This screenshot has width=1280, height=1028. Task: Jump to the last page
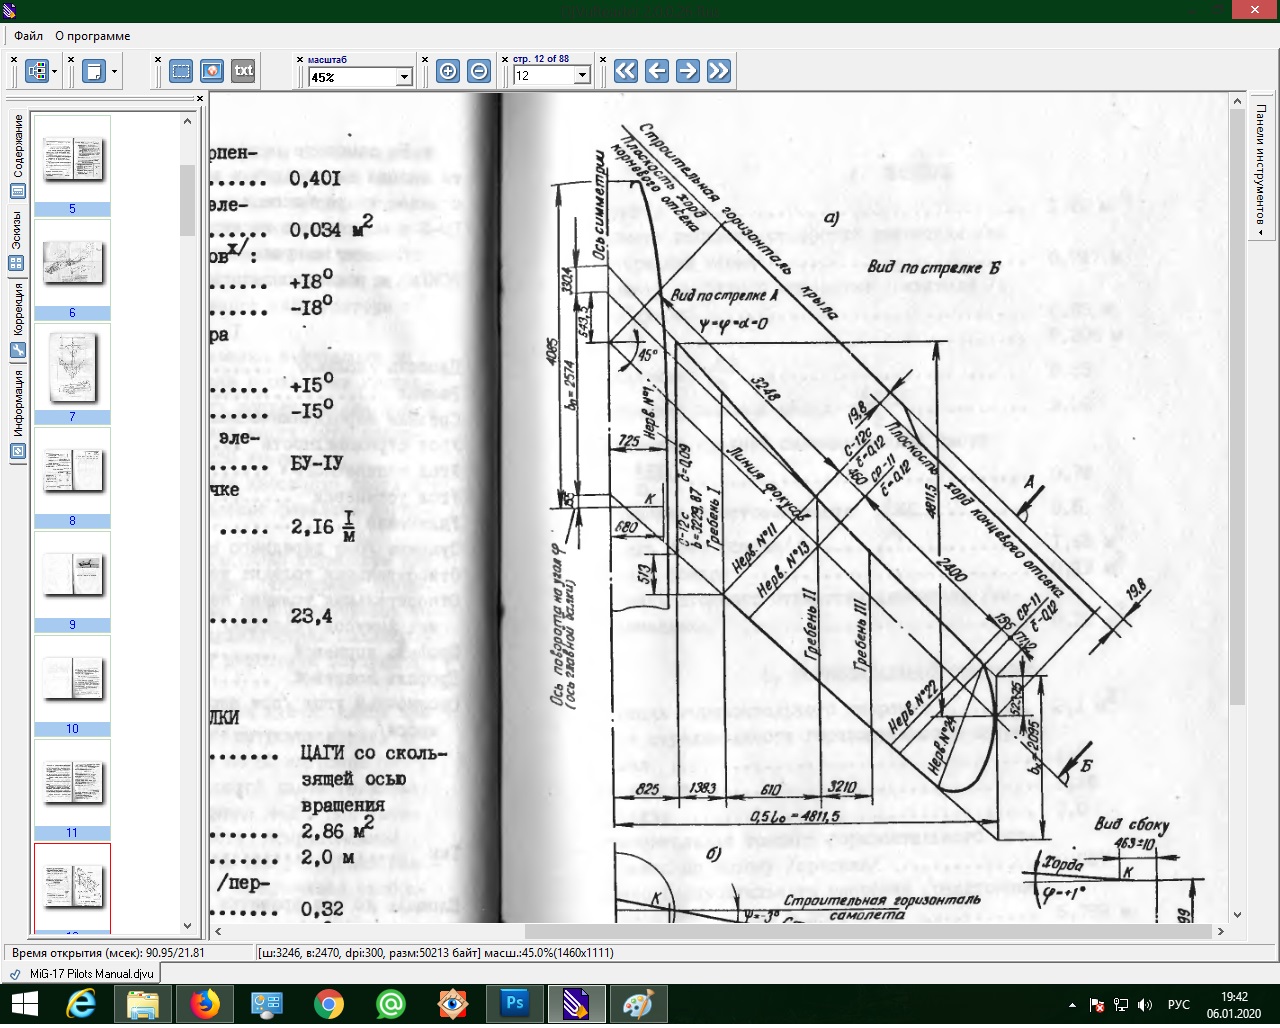pyautogui.click(x=719, y=71)
